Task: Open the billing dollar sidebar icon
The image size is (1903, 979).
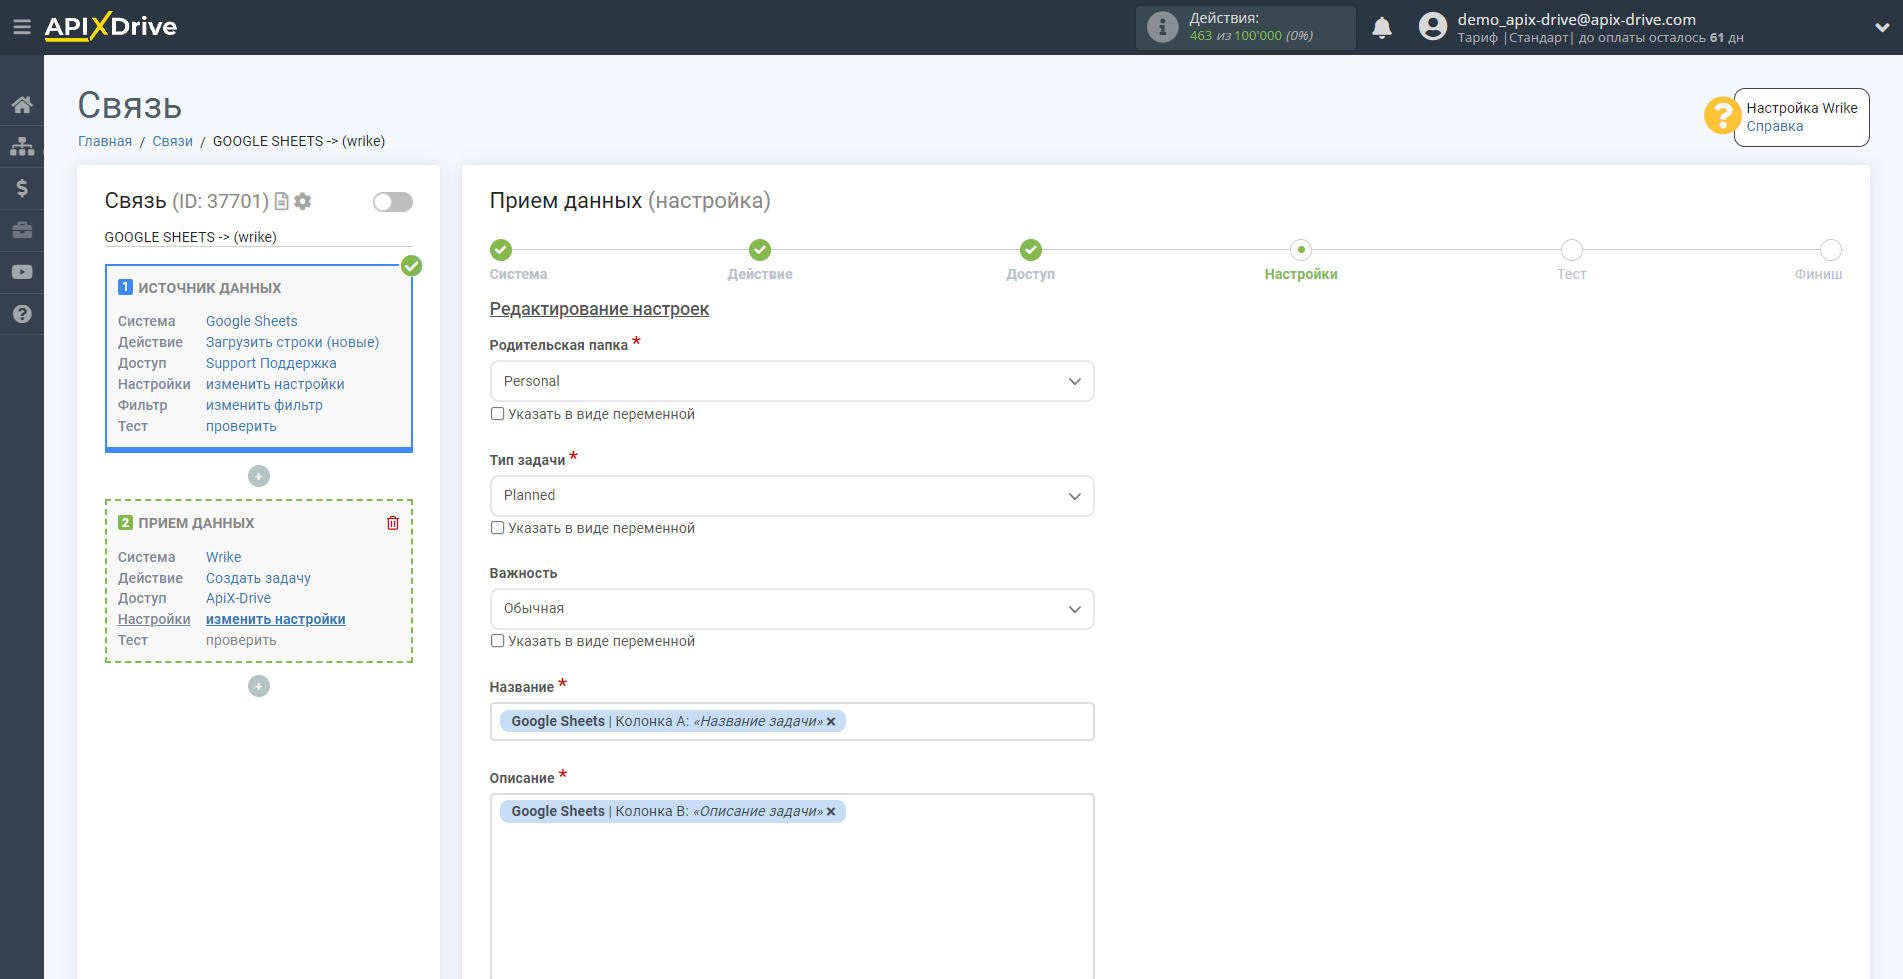Action: 22,188
